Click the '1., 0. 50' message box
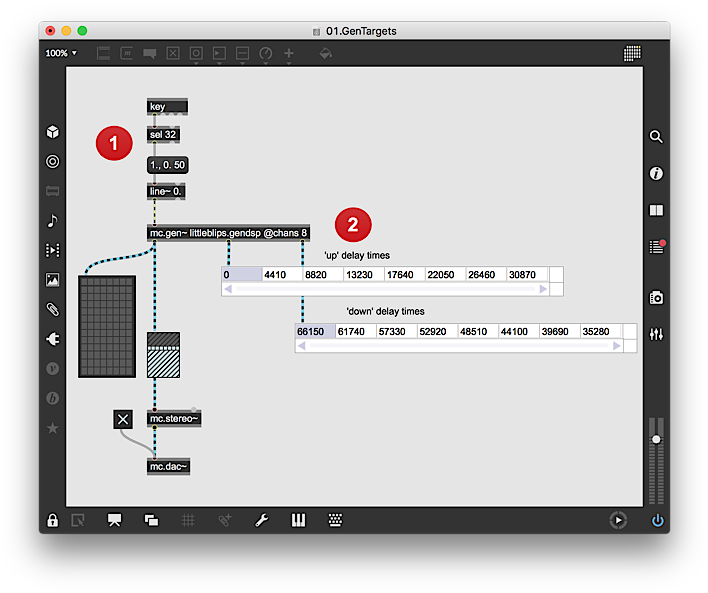The width and height of the screenshot is (708, 593). [x=167, y=165]
